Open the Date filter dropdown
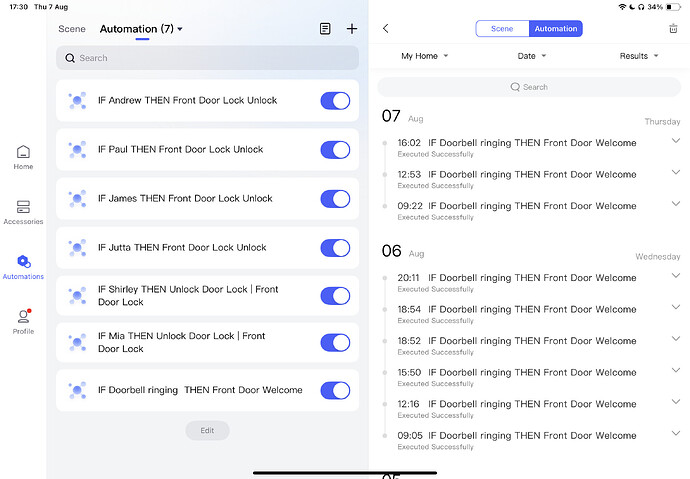 pyautogui.click(x=531, y=56)
